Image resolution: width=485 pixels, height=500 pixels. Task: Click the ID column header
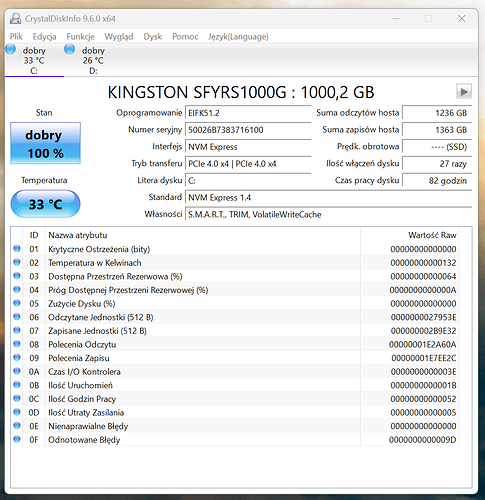point(34,235)
